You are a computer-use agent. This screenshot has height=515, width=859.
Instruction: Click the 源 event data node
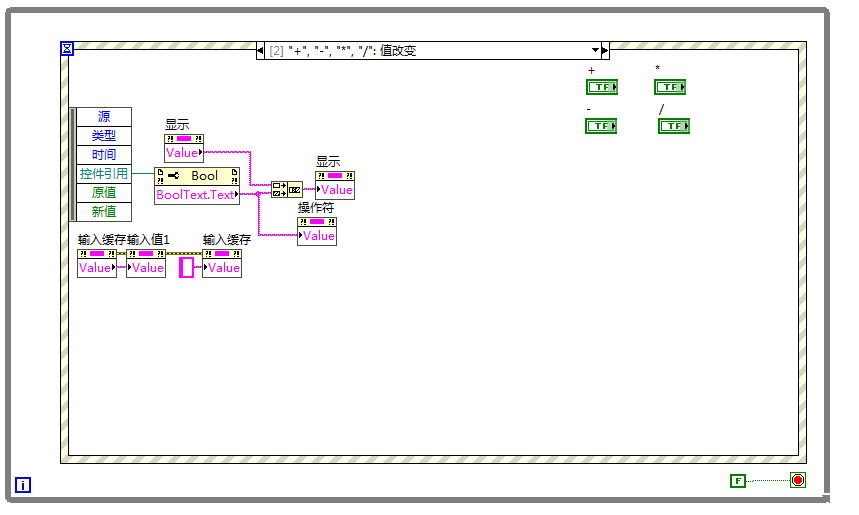click(104, 117)
